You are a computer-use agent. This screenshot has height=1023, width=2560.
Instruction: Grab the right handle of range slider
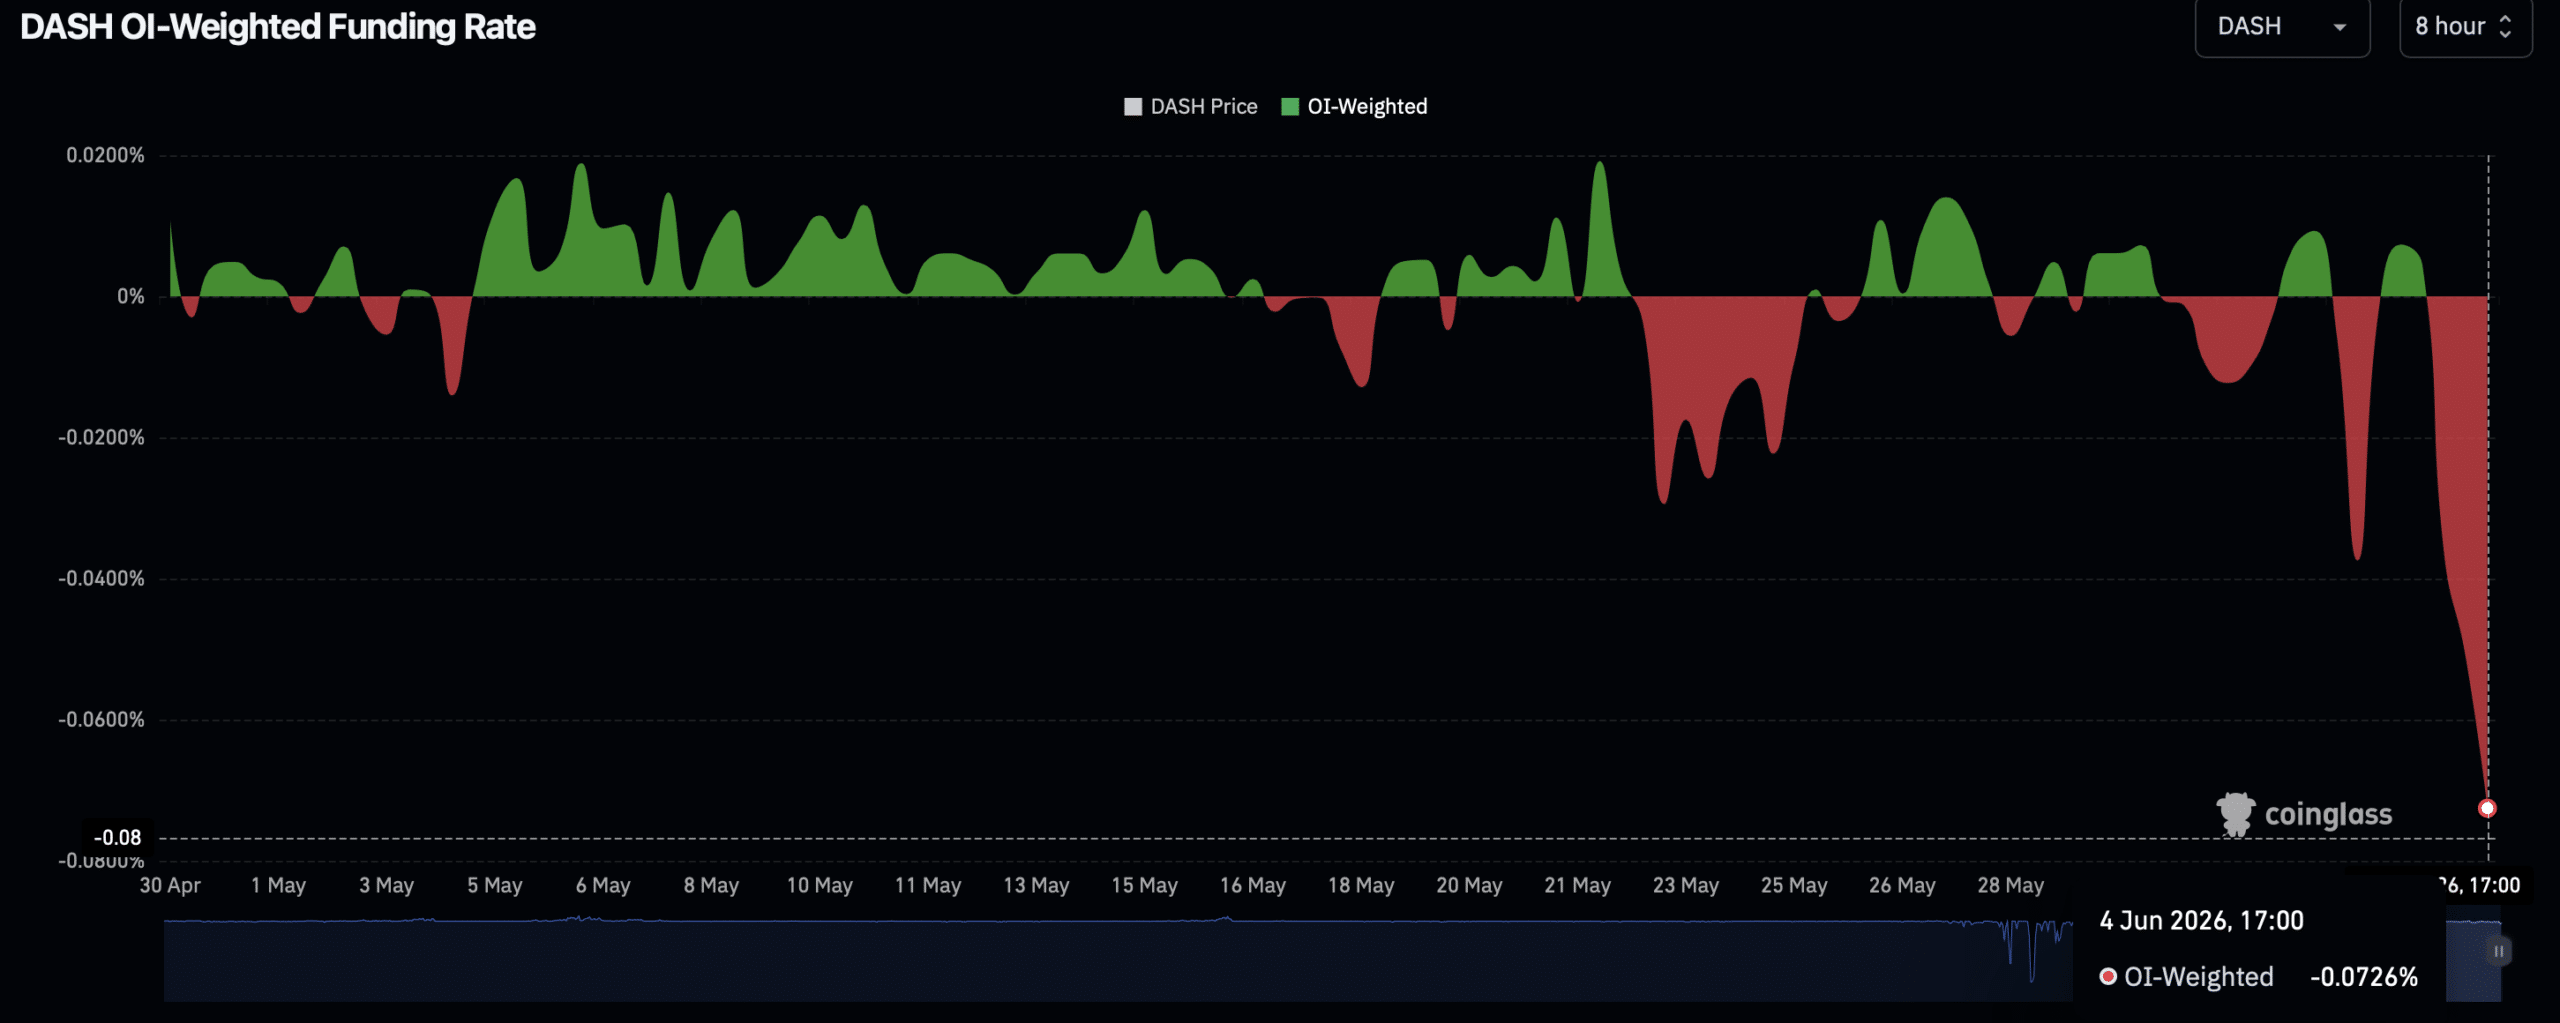(2498, 951)
